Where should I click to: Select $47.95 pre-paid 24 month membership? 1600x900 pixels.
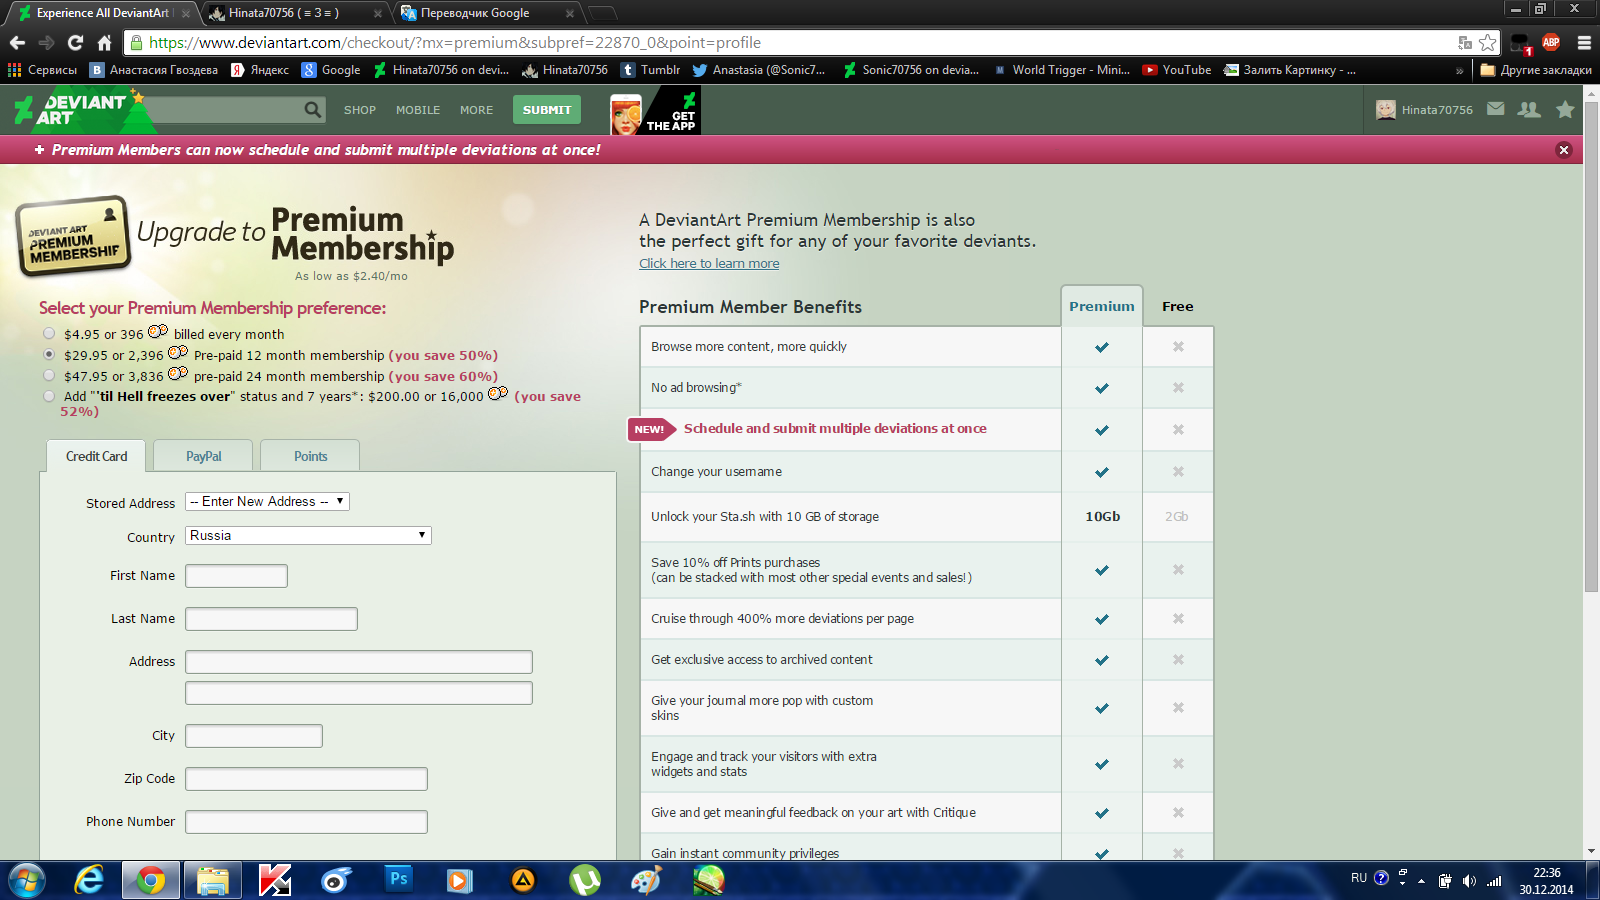pos(49,375)
